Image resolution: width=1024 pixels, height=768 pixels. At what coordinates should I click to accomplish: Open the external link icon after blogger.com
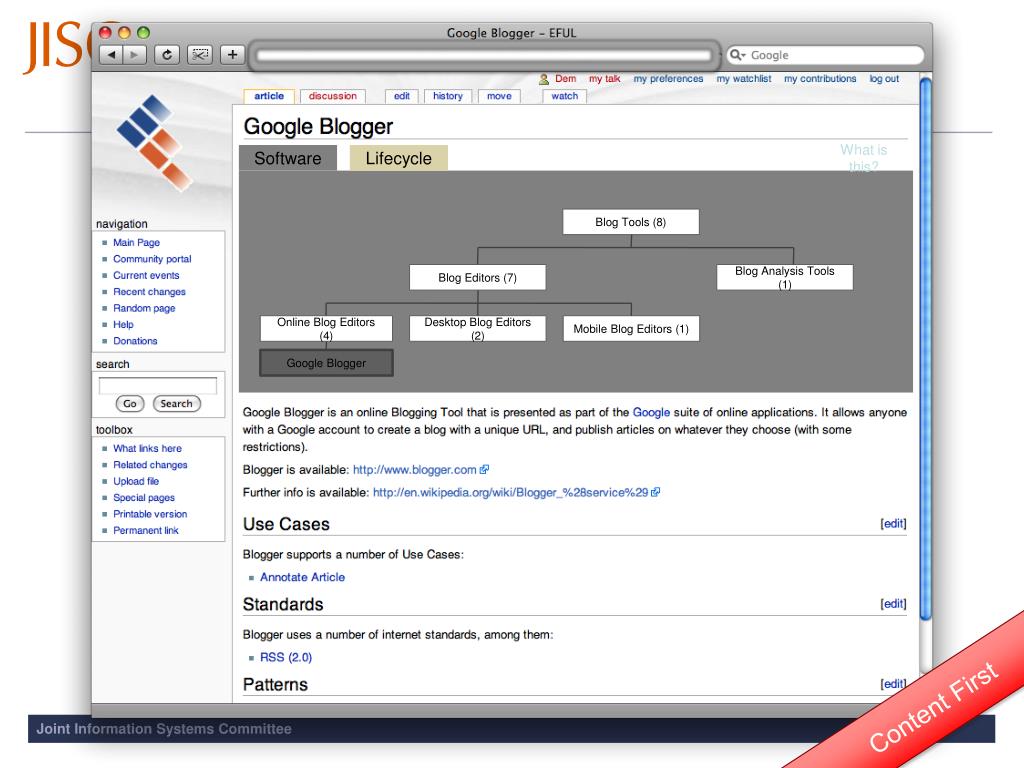tap(484, 470)
